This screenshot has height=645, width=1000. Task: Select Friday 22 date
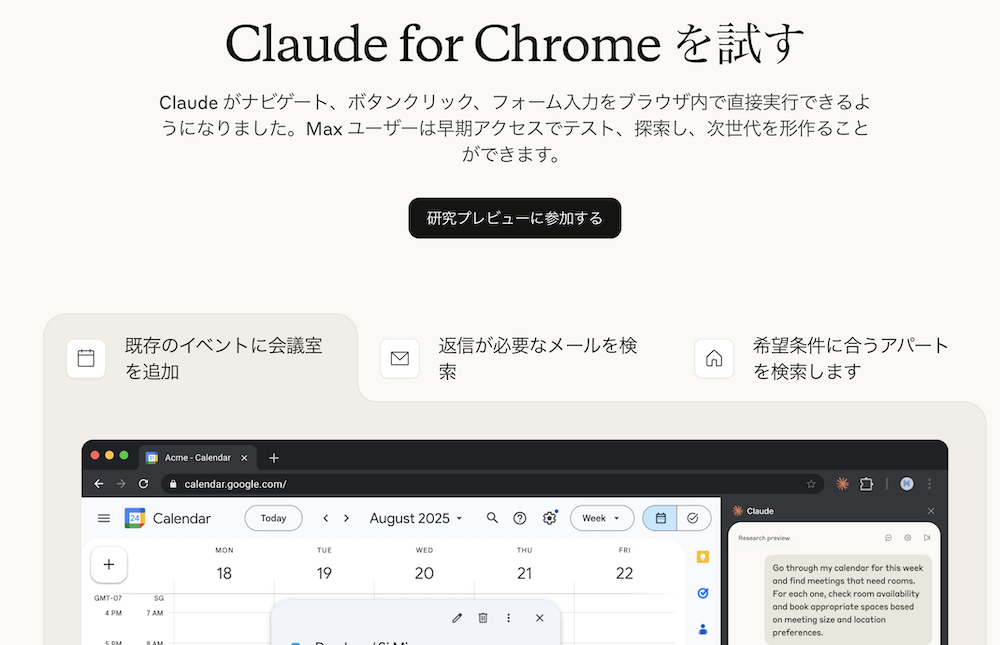pyautogui.click(x=624, y=573)
